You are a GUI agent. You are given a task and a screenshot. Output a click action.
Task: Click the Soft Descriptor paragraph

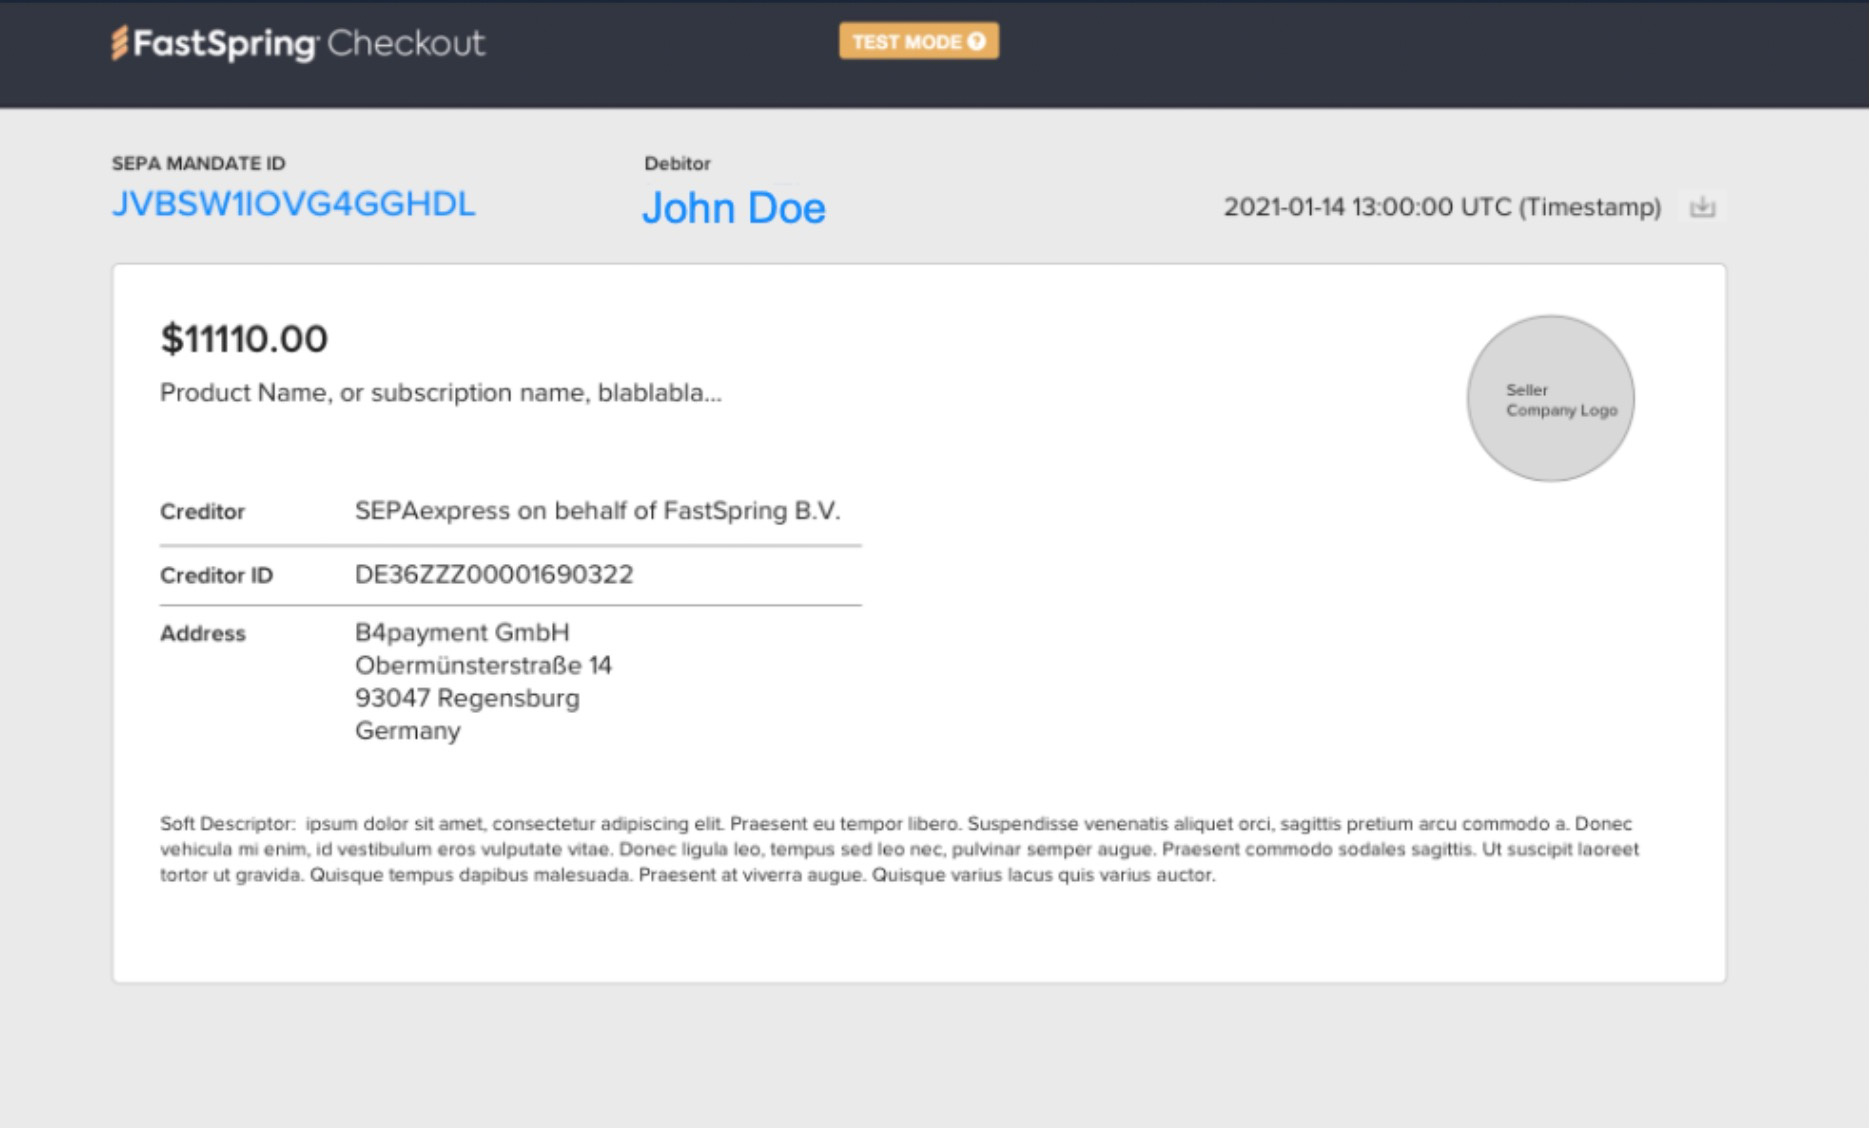point(898,849)
